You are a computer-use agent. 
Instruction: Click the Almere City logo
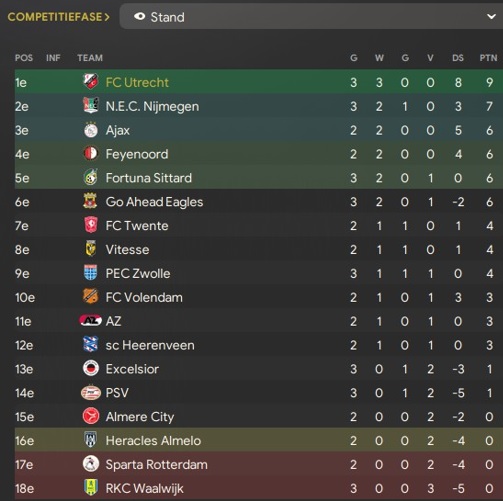coord(90,416)
